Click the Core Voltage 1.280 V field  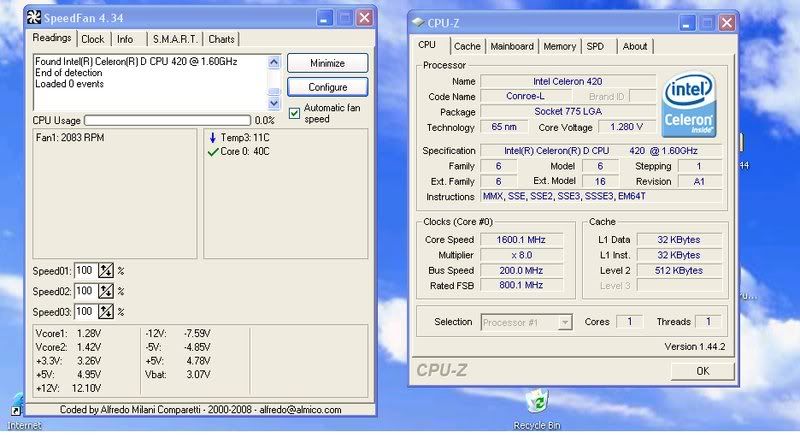tap(627, 127)
